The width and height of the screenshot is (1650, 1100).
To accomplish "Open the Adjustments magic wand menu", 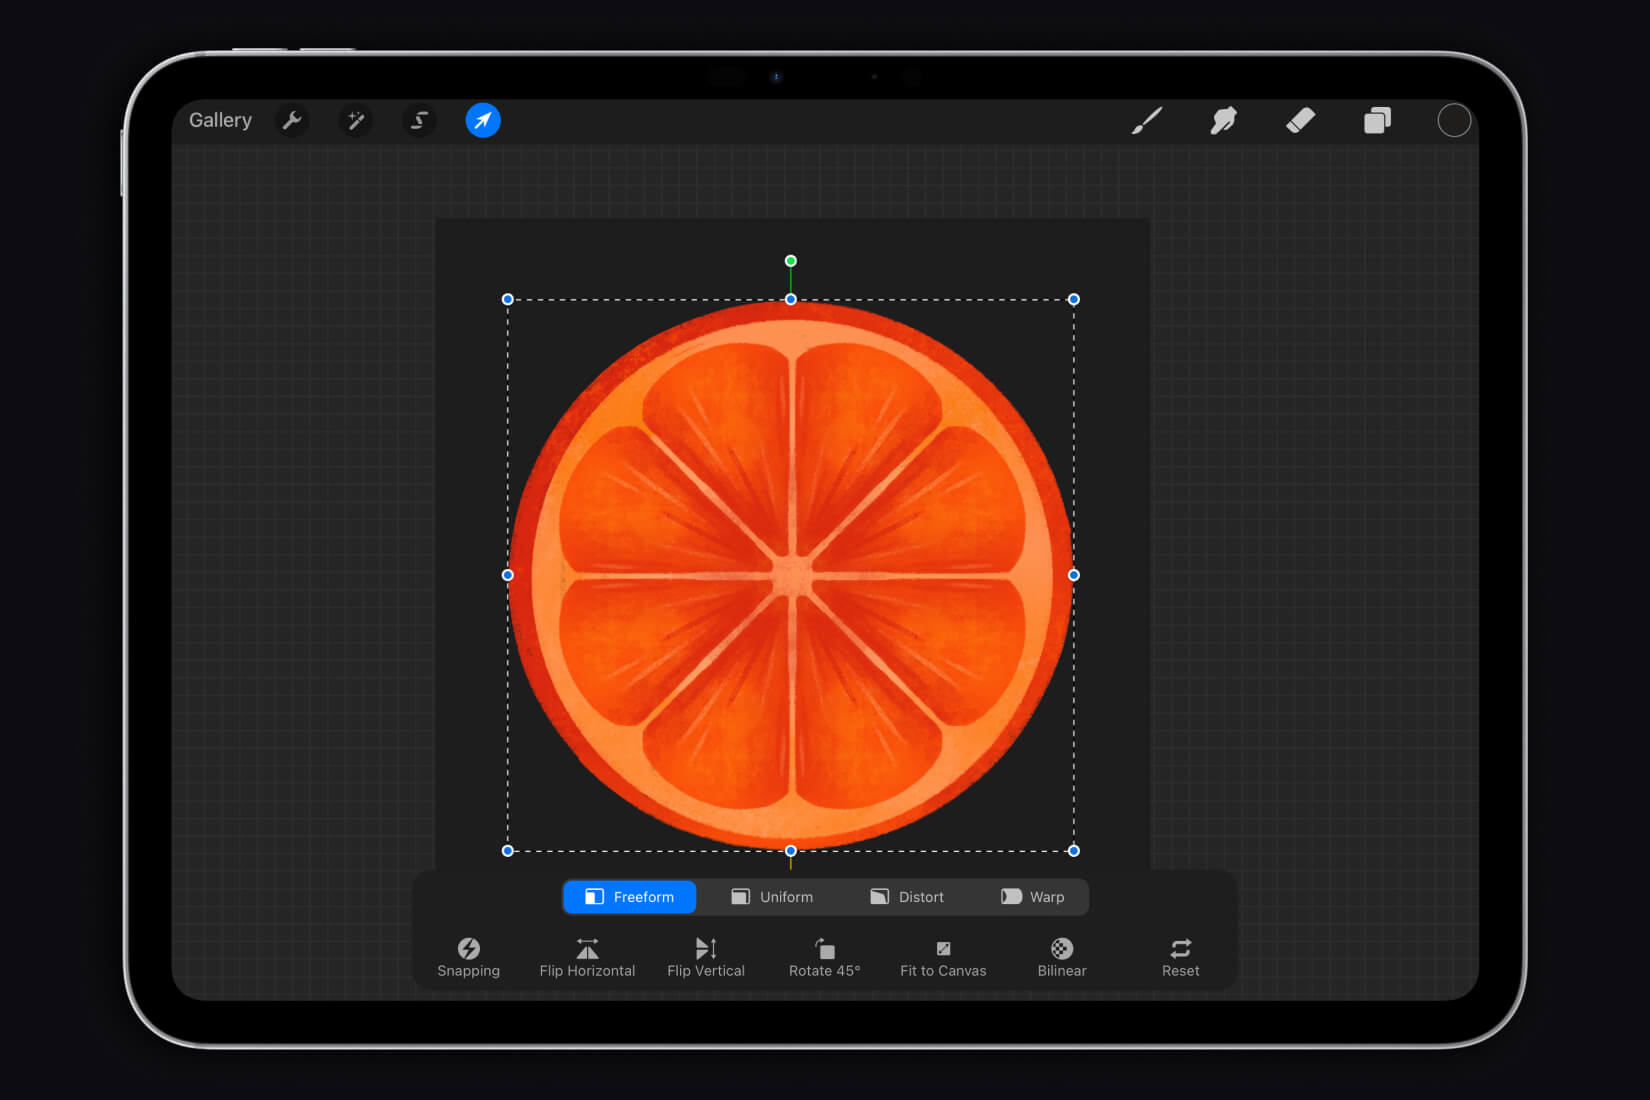I will pos(355,121).
